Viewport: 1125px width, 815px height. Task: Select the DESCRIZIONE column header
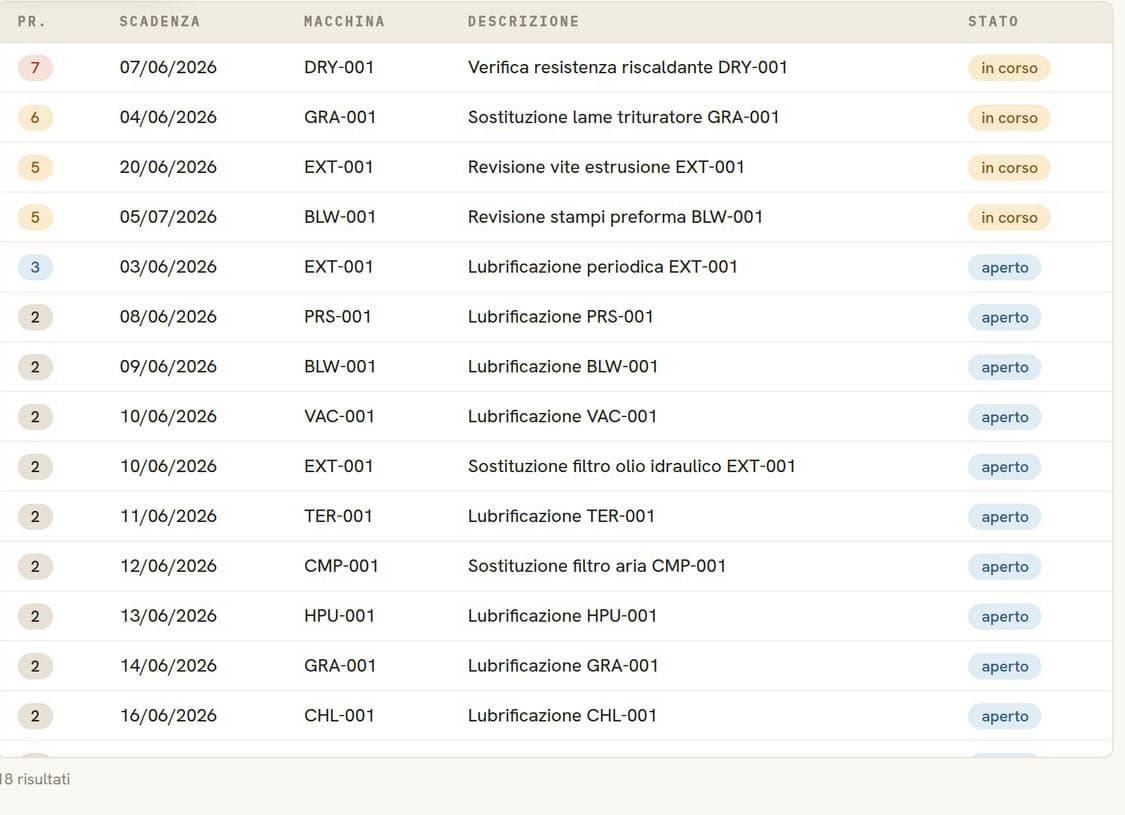[523, 22]
